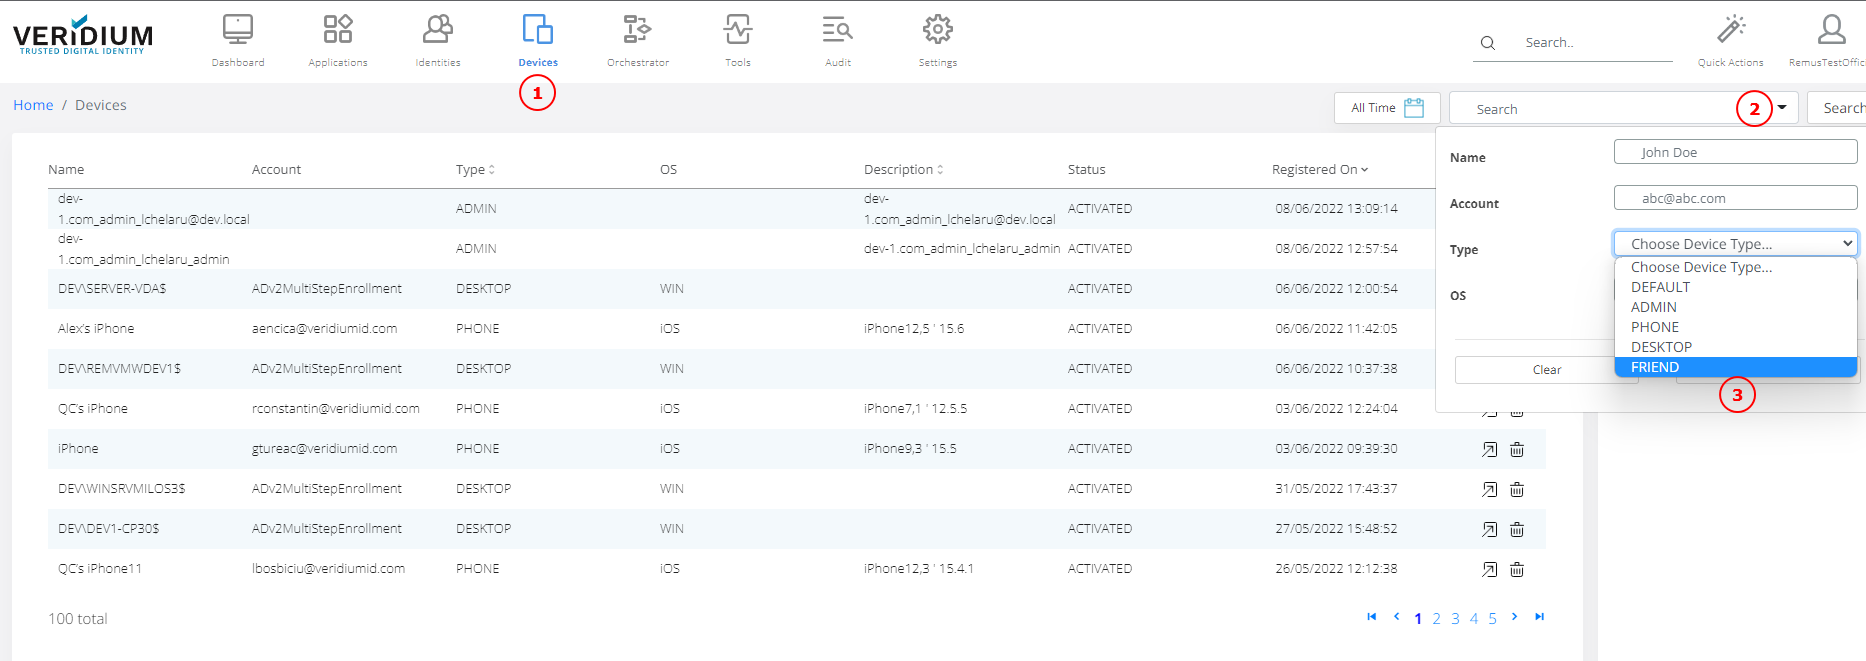Open the Dashboard section
The image size is (1866, 661).
(238, 40)
